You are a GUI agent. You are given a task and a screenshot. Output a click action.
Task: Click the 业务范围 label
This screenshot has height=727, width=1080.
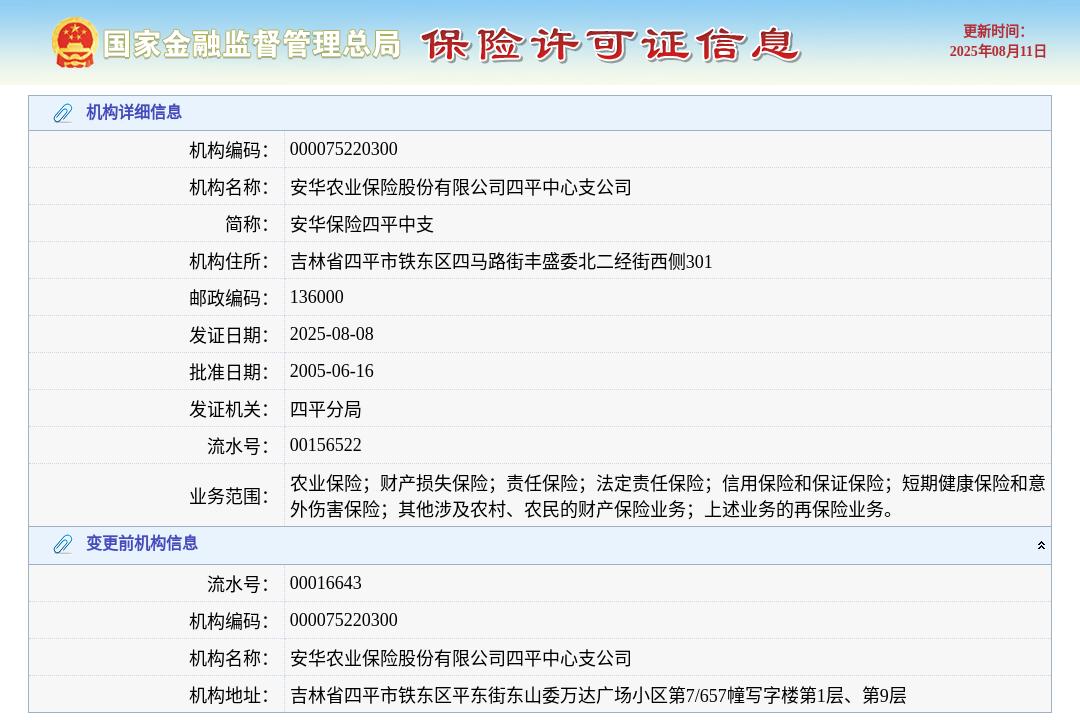[x=229, y=496]
